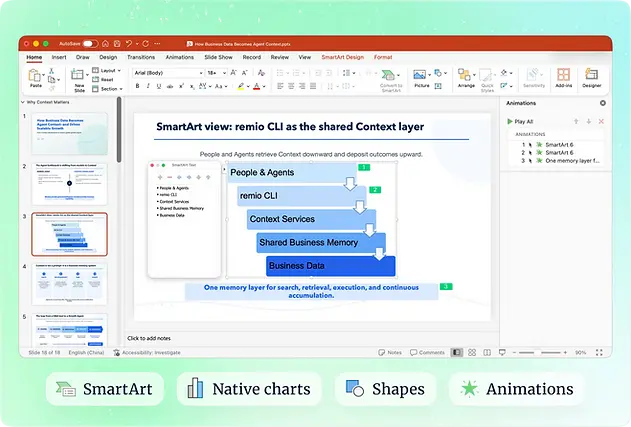Clear all text formatting

[261, 73]
